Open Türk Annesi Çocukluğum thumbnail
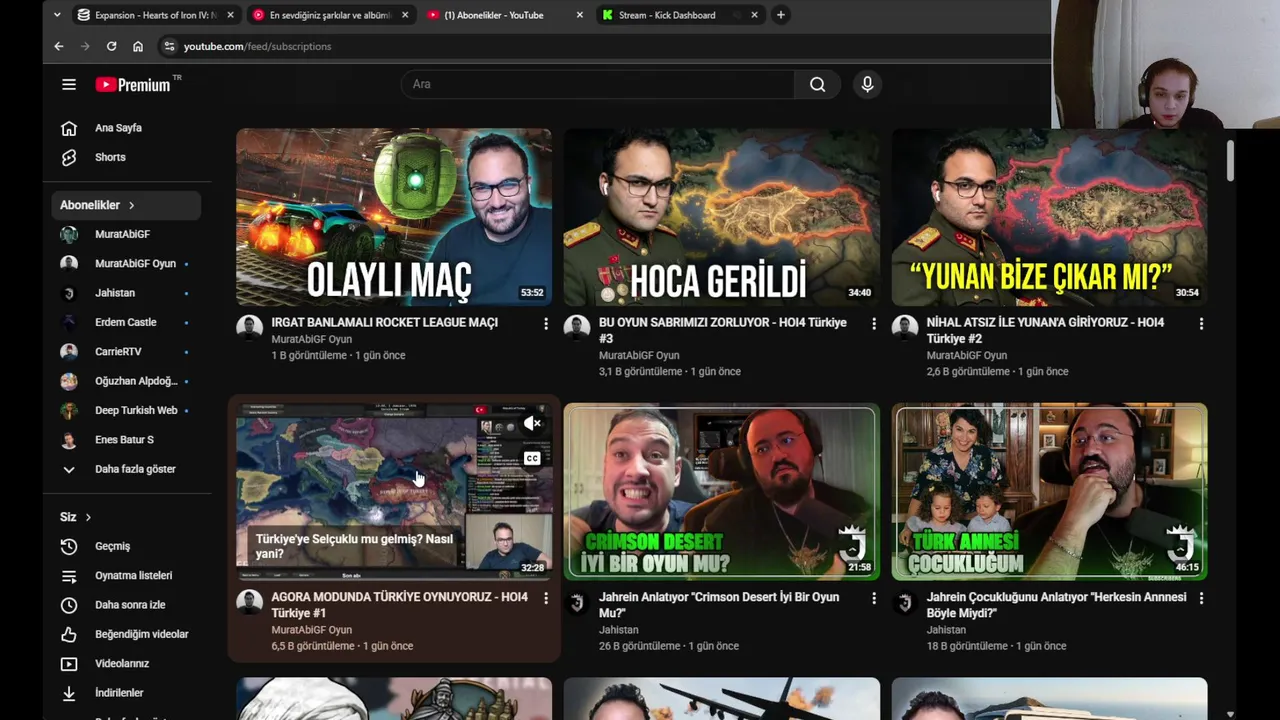 [1049, 492]
